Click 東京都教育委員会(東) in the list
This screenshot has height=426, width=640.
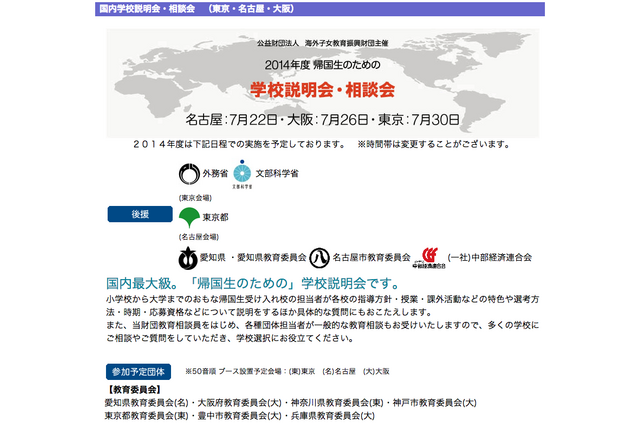(x=147, y=416)
